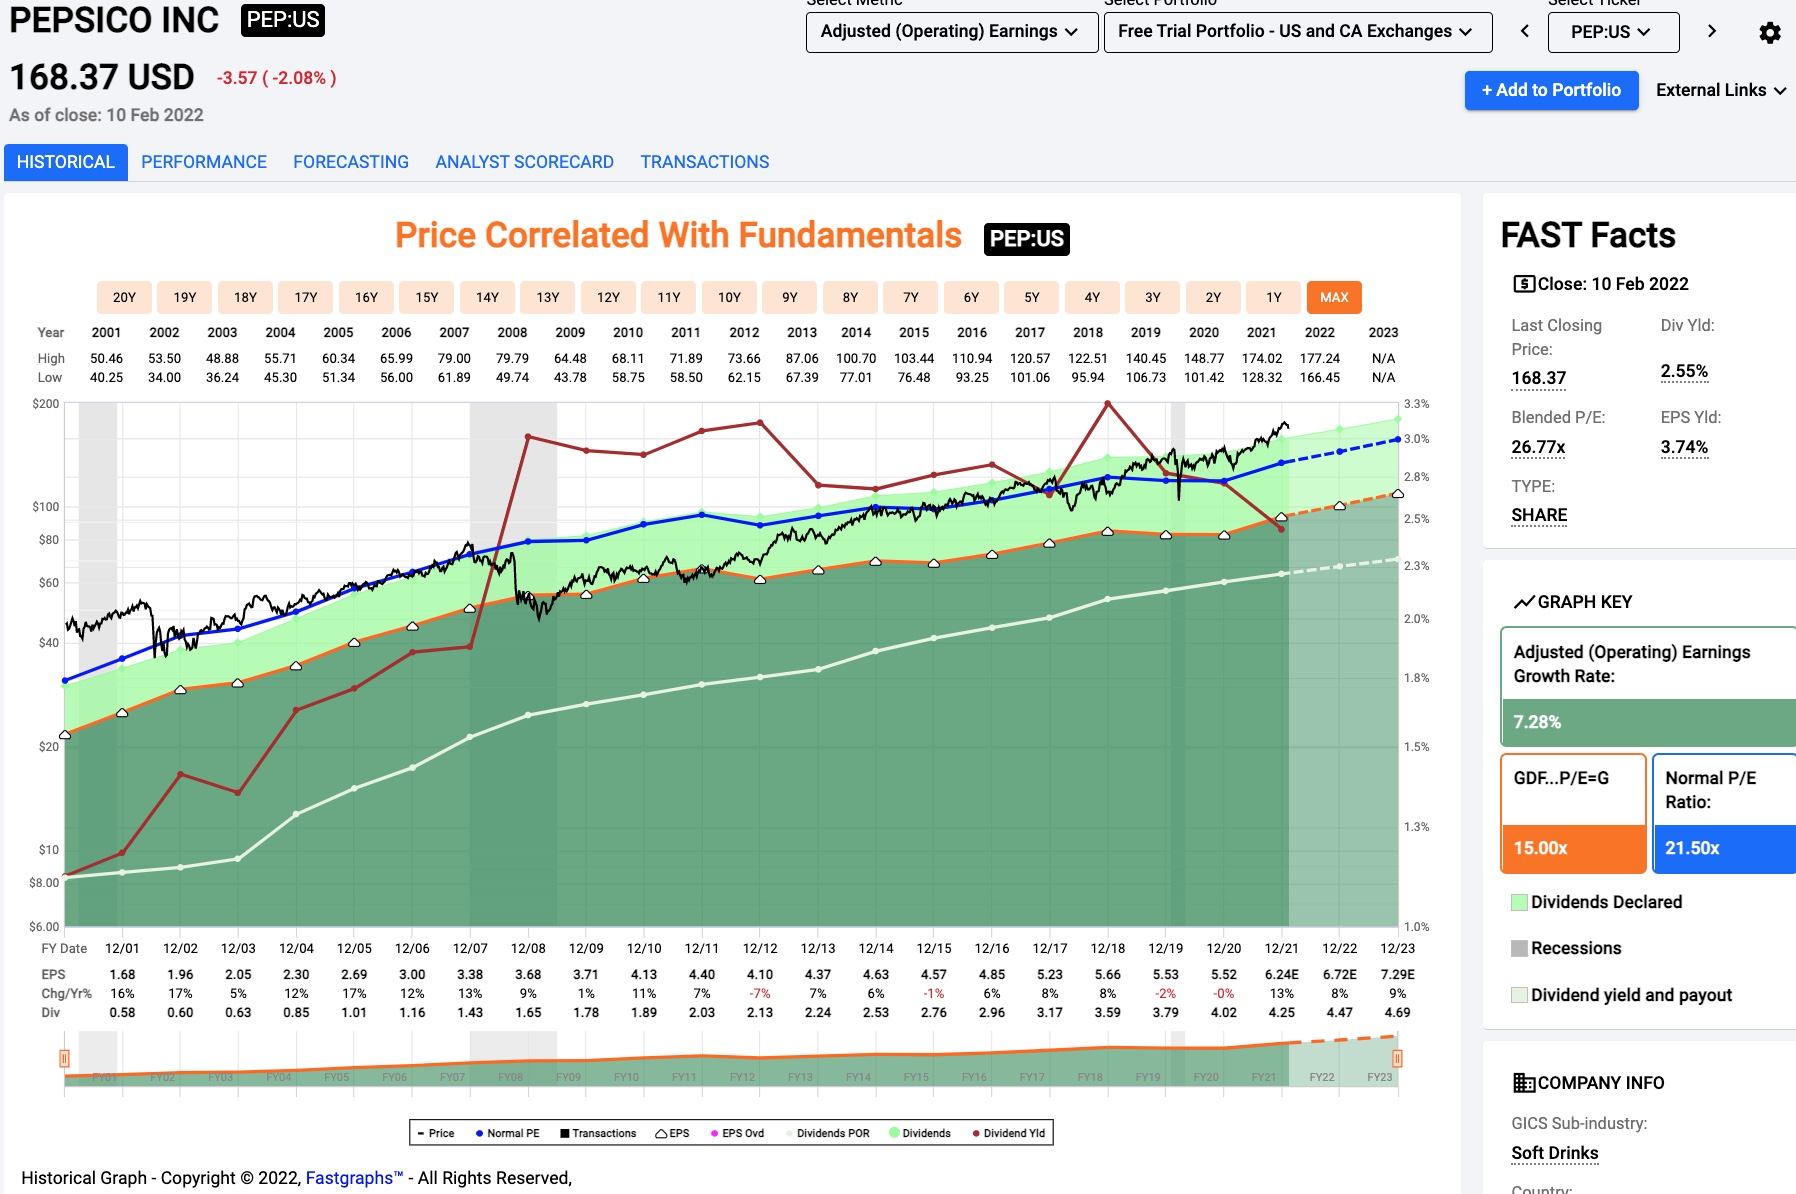1796x1194 pixels.
Task: Click the PEP:US badge in chart title
Action: click(1027, 239)
